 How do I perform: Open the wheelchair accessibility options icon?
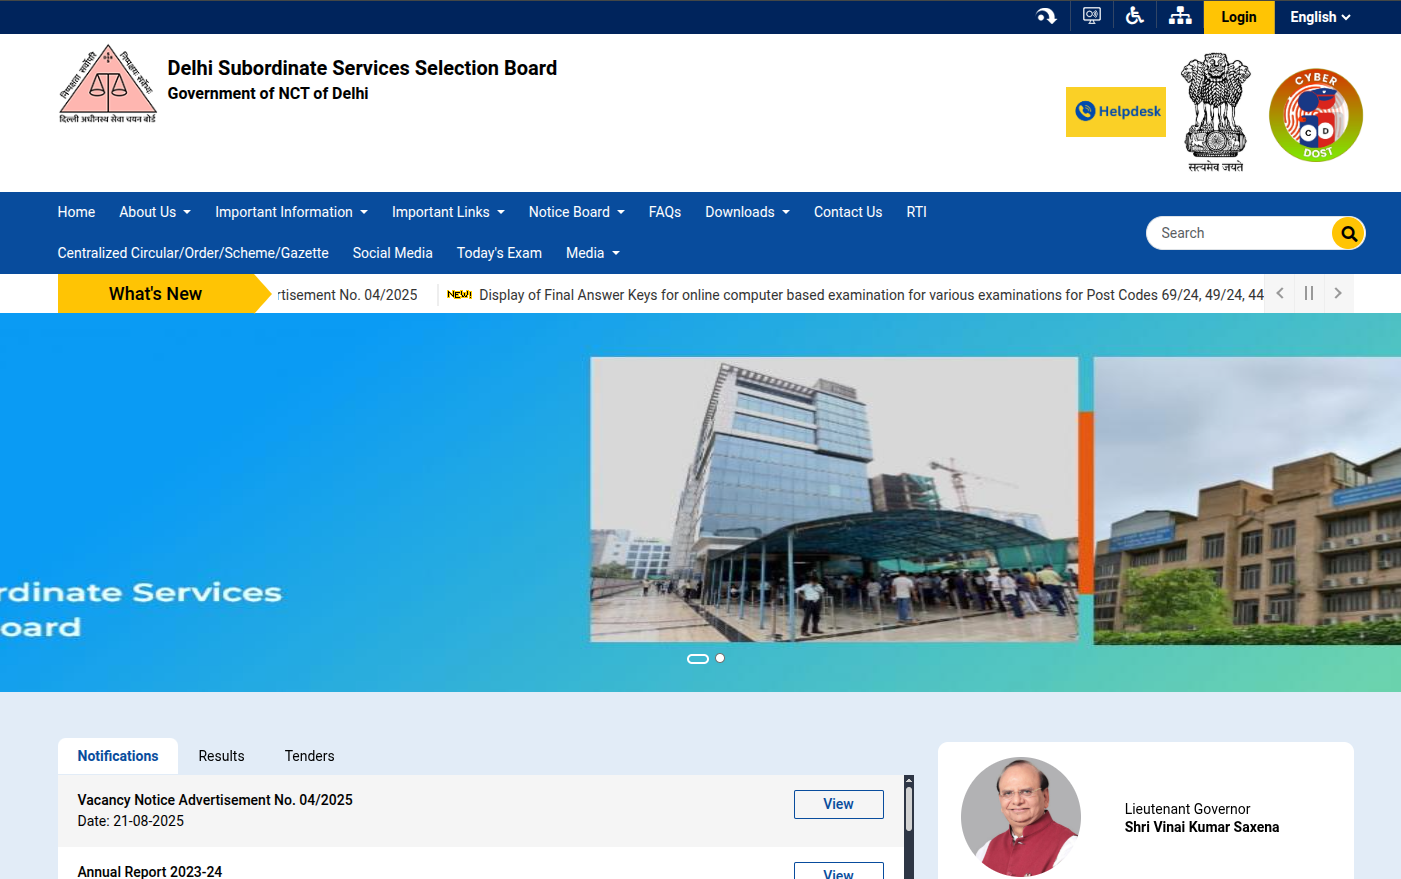tap(1135, 16)
